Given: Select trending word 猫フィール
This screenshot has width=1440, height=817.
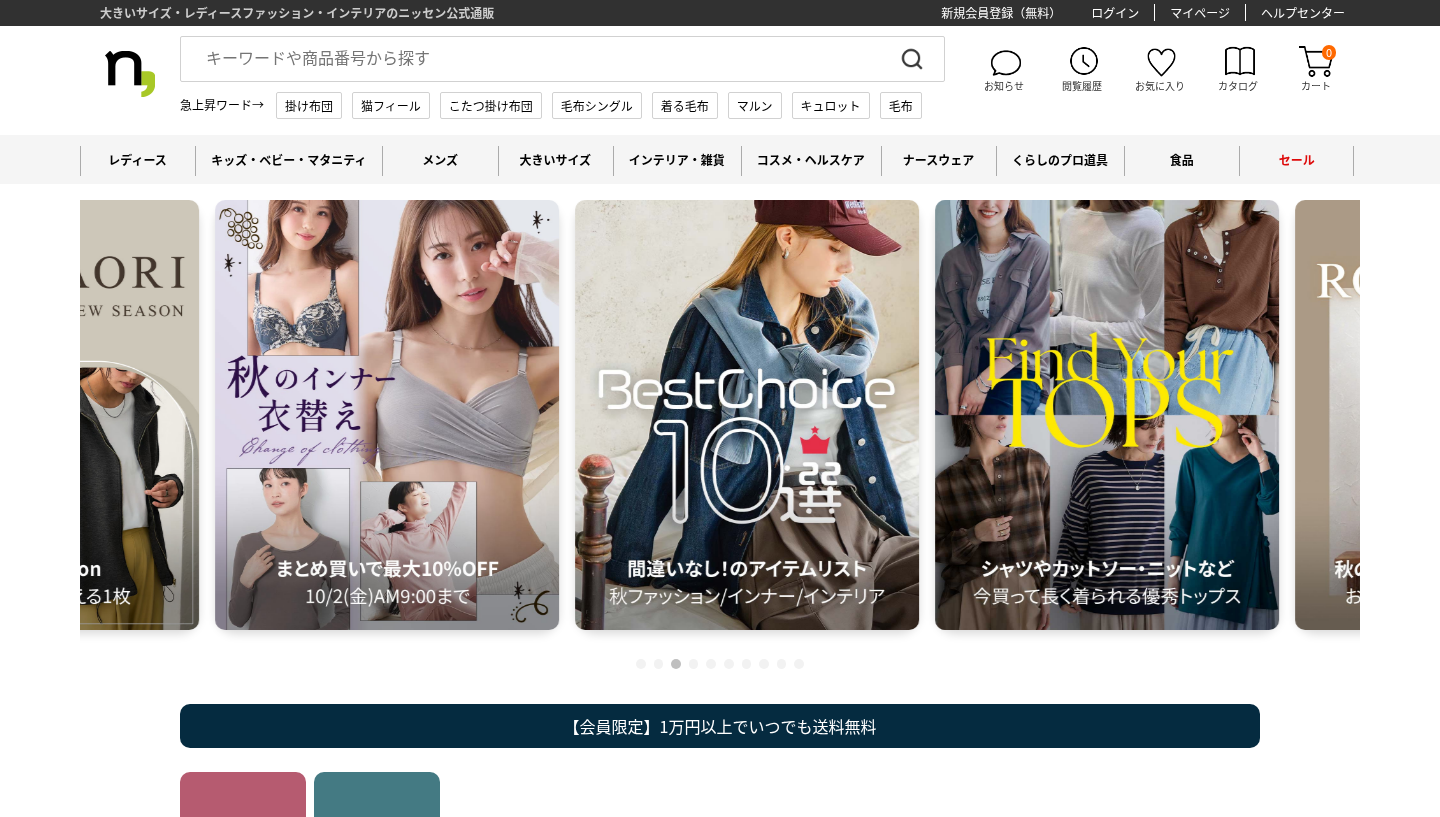Looking at the screenshot, I should pos(391,106).
